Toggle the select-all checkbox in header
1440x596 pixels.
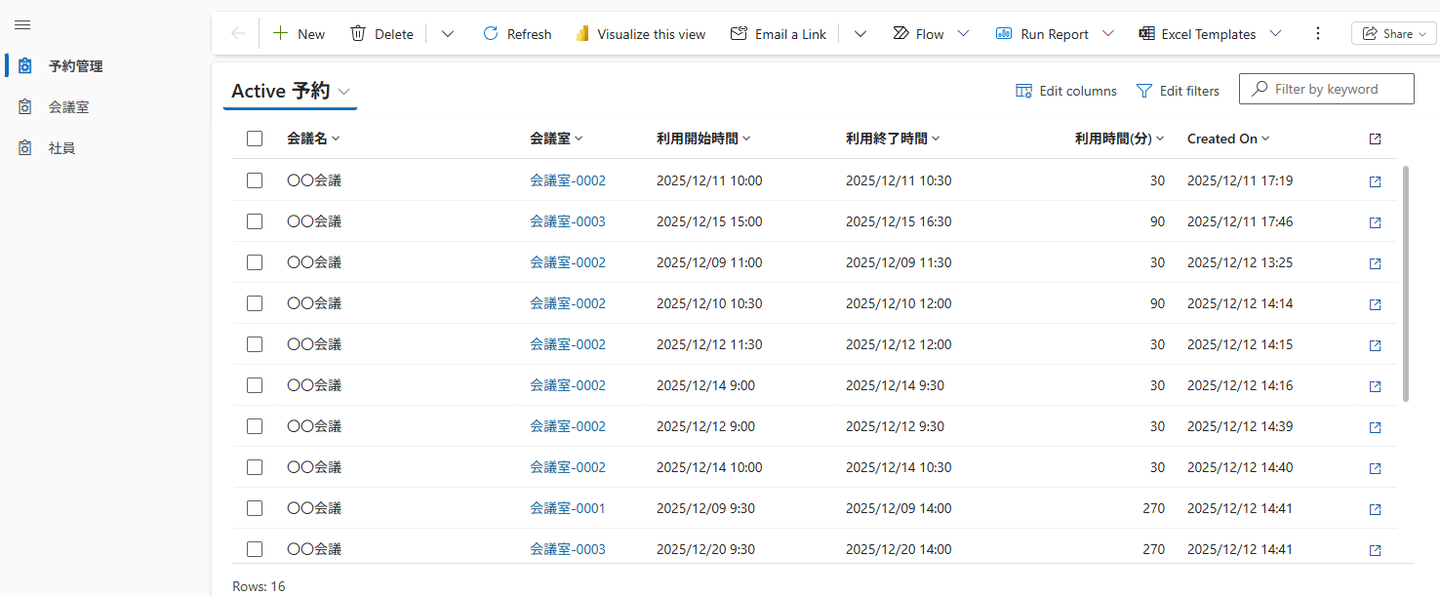click(255, 139)
